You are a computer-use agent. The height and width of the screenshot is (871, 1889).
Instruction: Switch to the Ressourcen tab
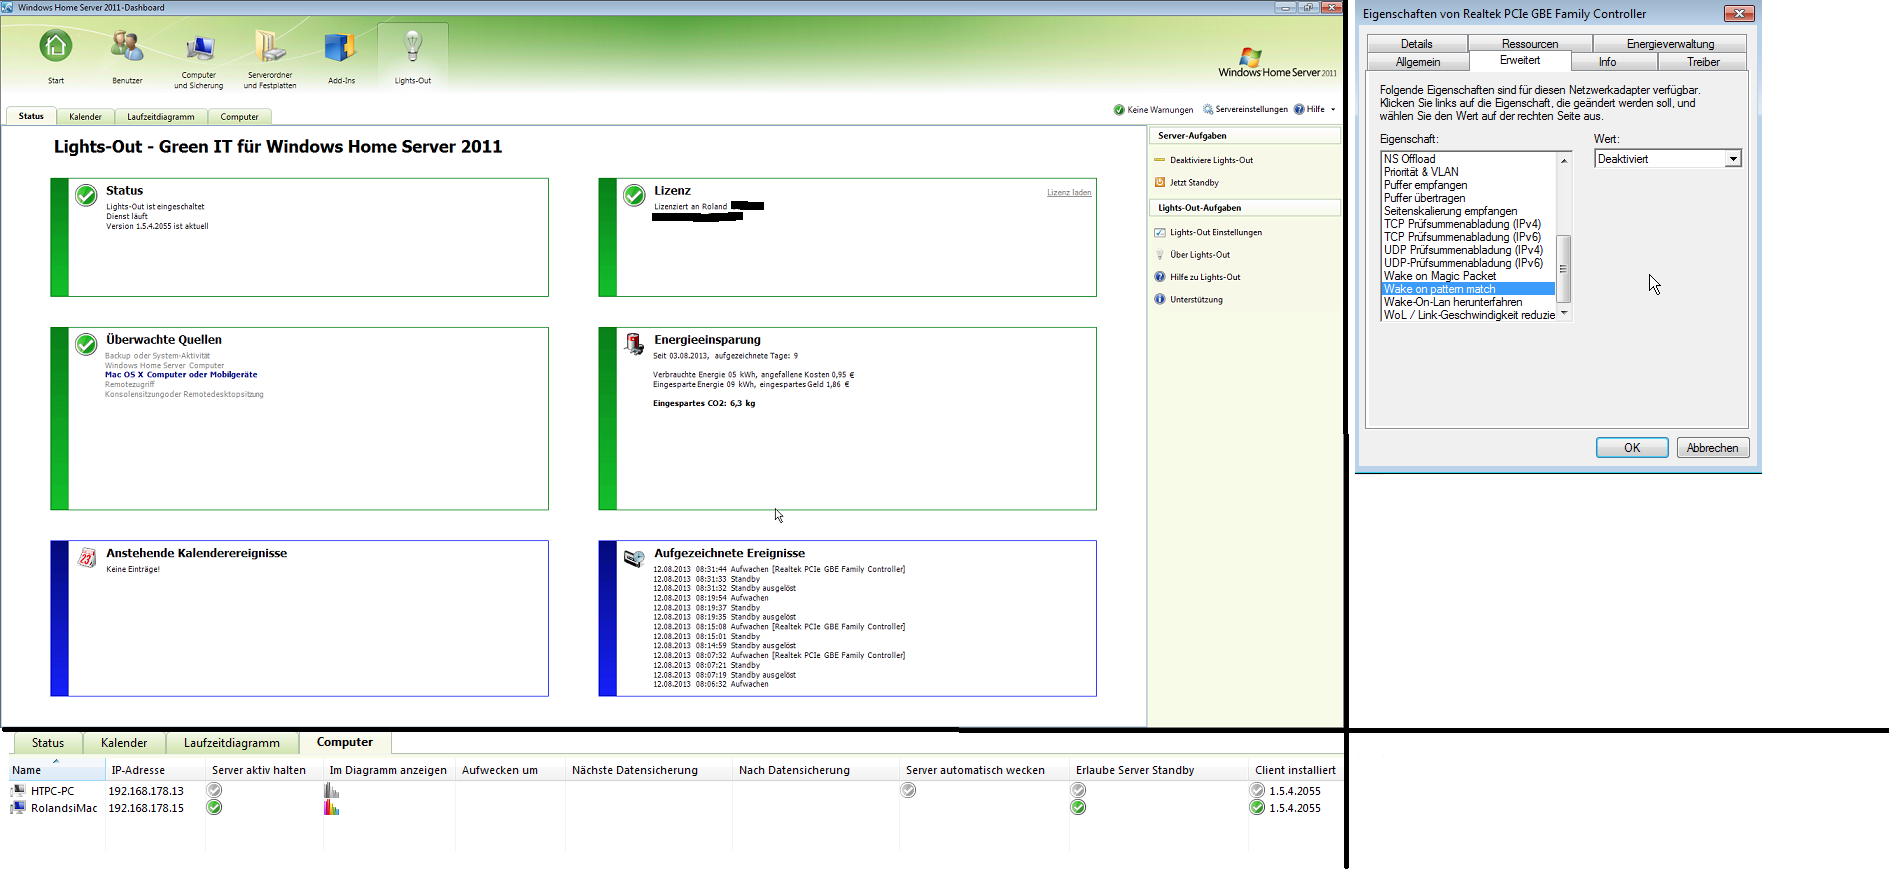coord(1530,44)
